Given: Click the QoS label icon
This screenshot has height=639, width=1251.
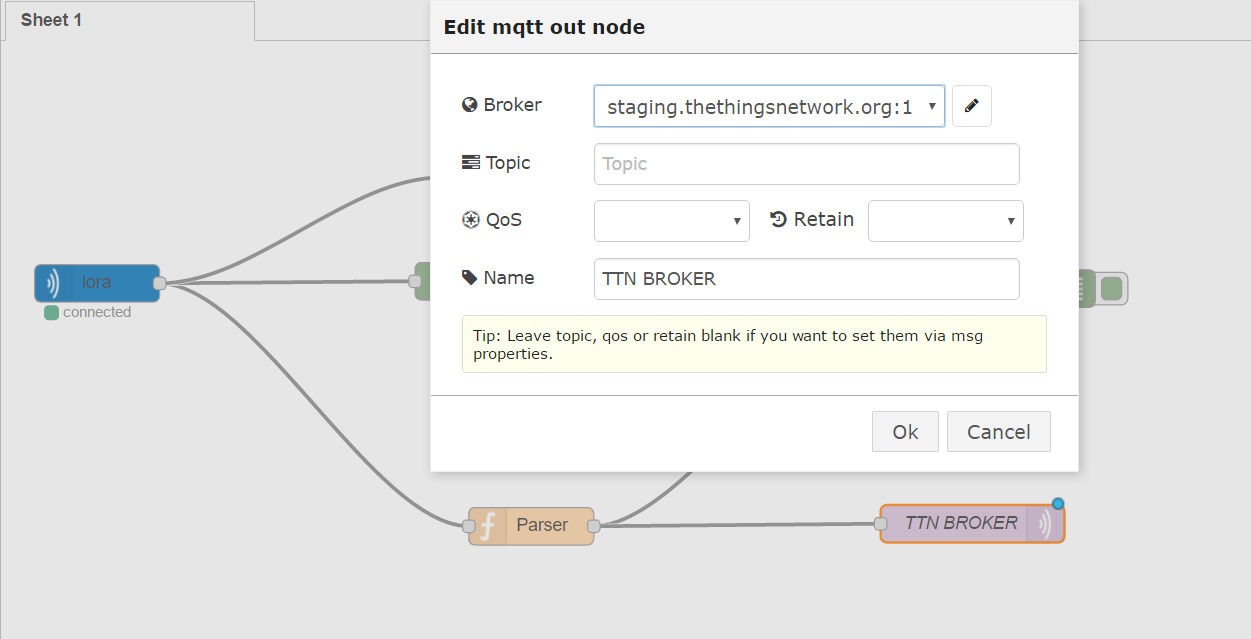Looking at the screenshot, I should pos(470,220).
